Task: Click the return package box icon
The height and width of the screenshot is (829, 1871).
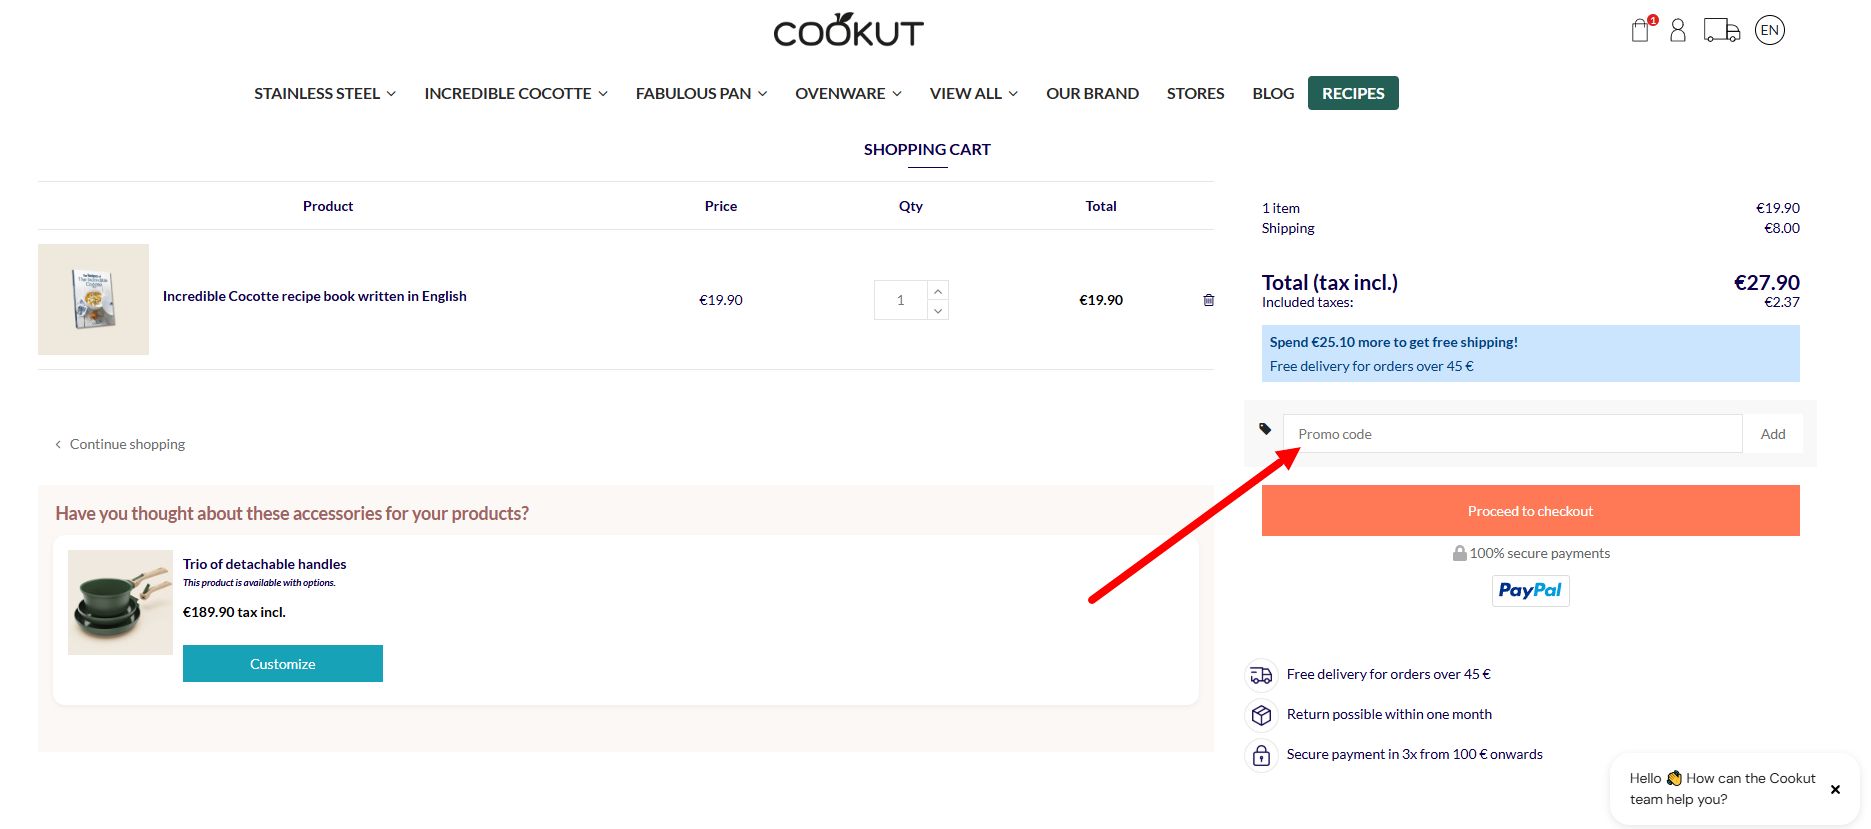Action: [x=1261, y=715]
